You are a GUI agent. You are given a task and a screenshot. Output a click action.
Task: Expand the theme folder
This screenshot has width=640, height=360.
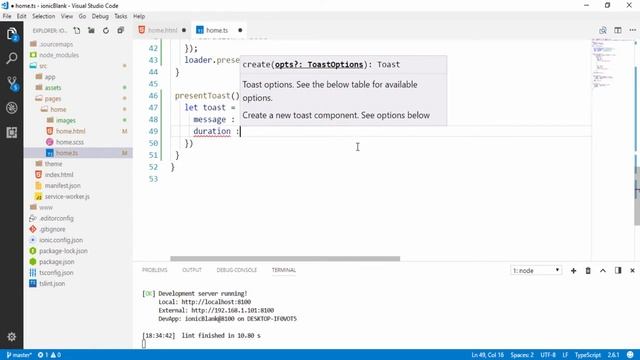click(x=53, y=164)
